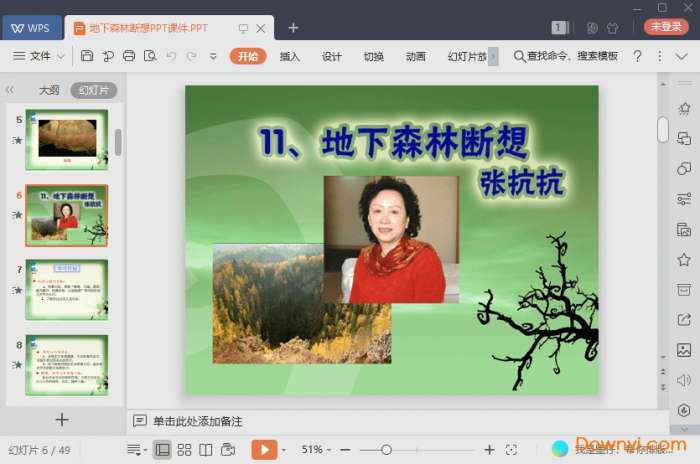This screenshot has height=464, width=700.
Task: Switch to the 幻灯片 thumbnails view
Action: click(x=94, y=90)
